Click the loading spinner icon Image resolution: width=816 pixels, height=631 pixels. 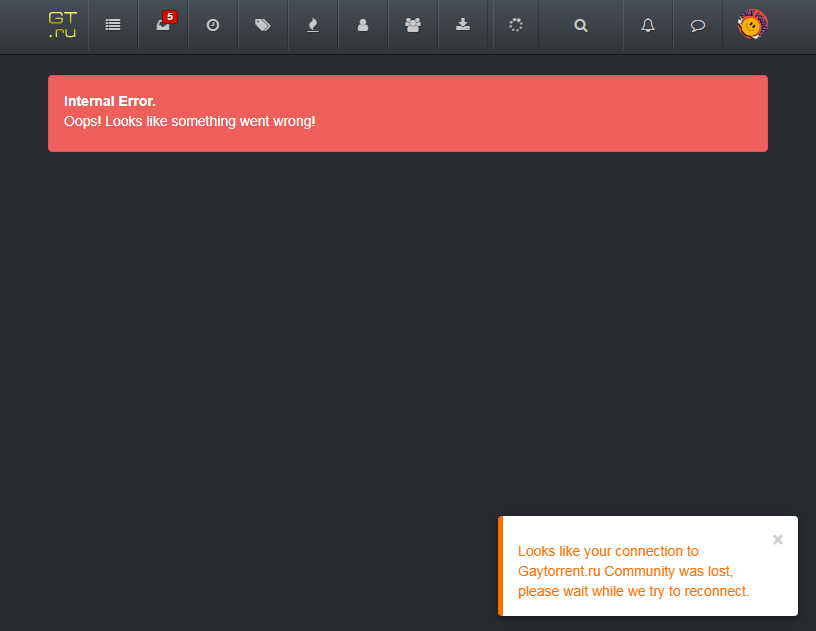point(515,25)
